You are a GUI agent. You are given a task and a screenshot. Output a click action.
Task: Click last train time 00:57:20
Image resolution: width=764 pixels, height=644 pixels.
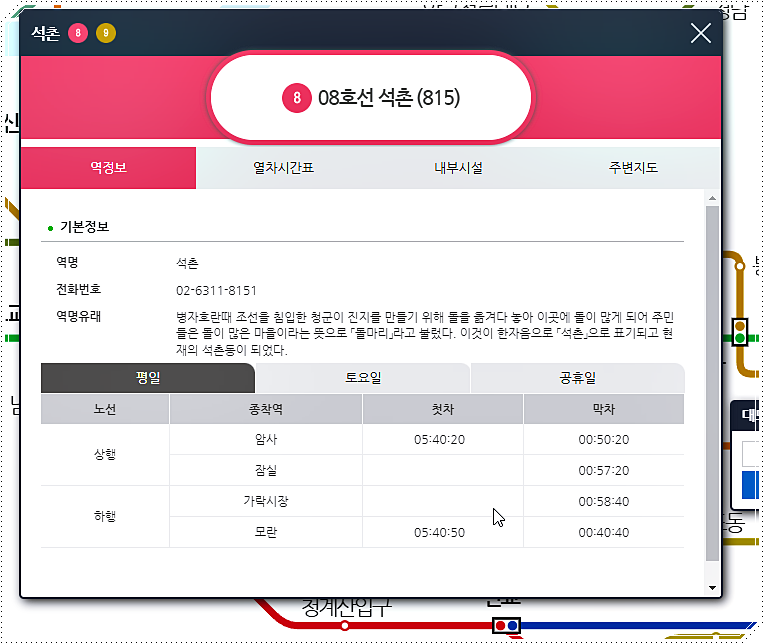(x=604, y=471)
